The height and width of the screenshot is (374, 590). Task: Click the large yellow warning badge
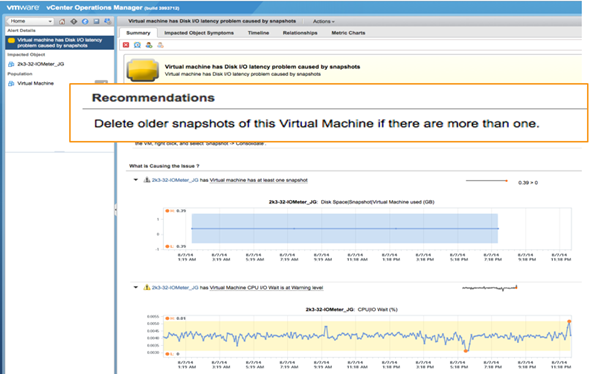(142, 70)
